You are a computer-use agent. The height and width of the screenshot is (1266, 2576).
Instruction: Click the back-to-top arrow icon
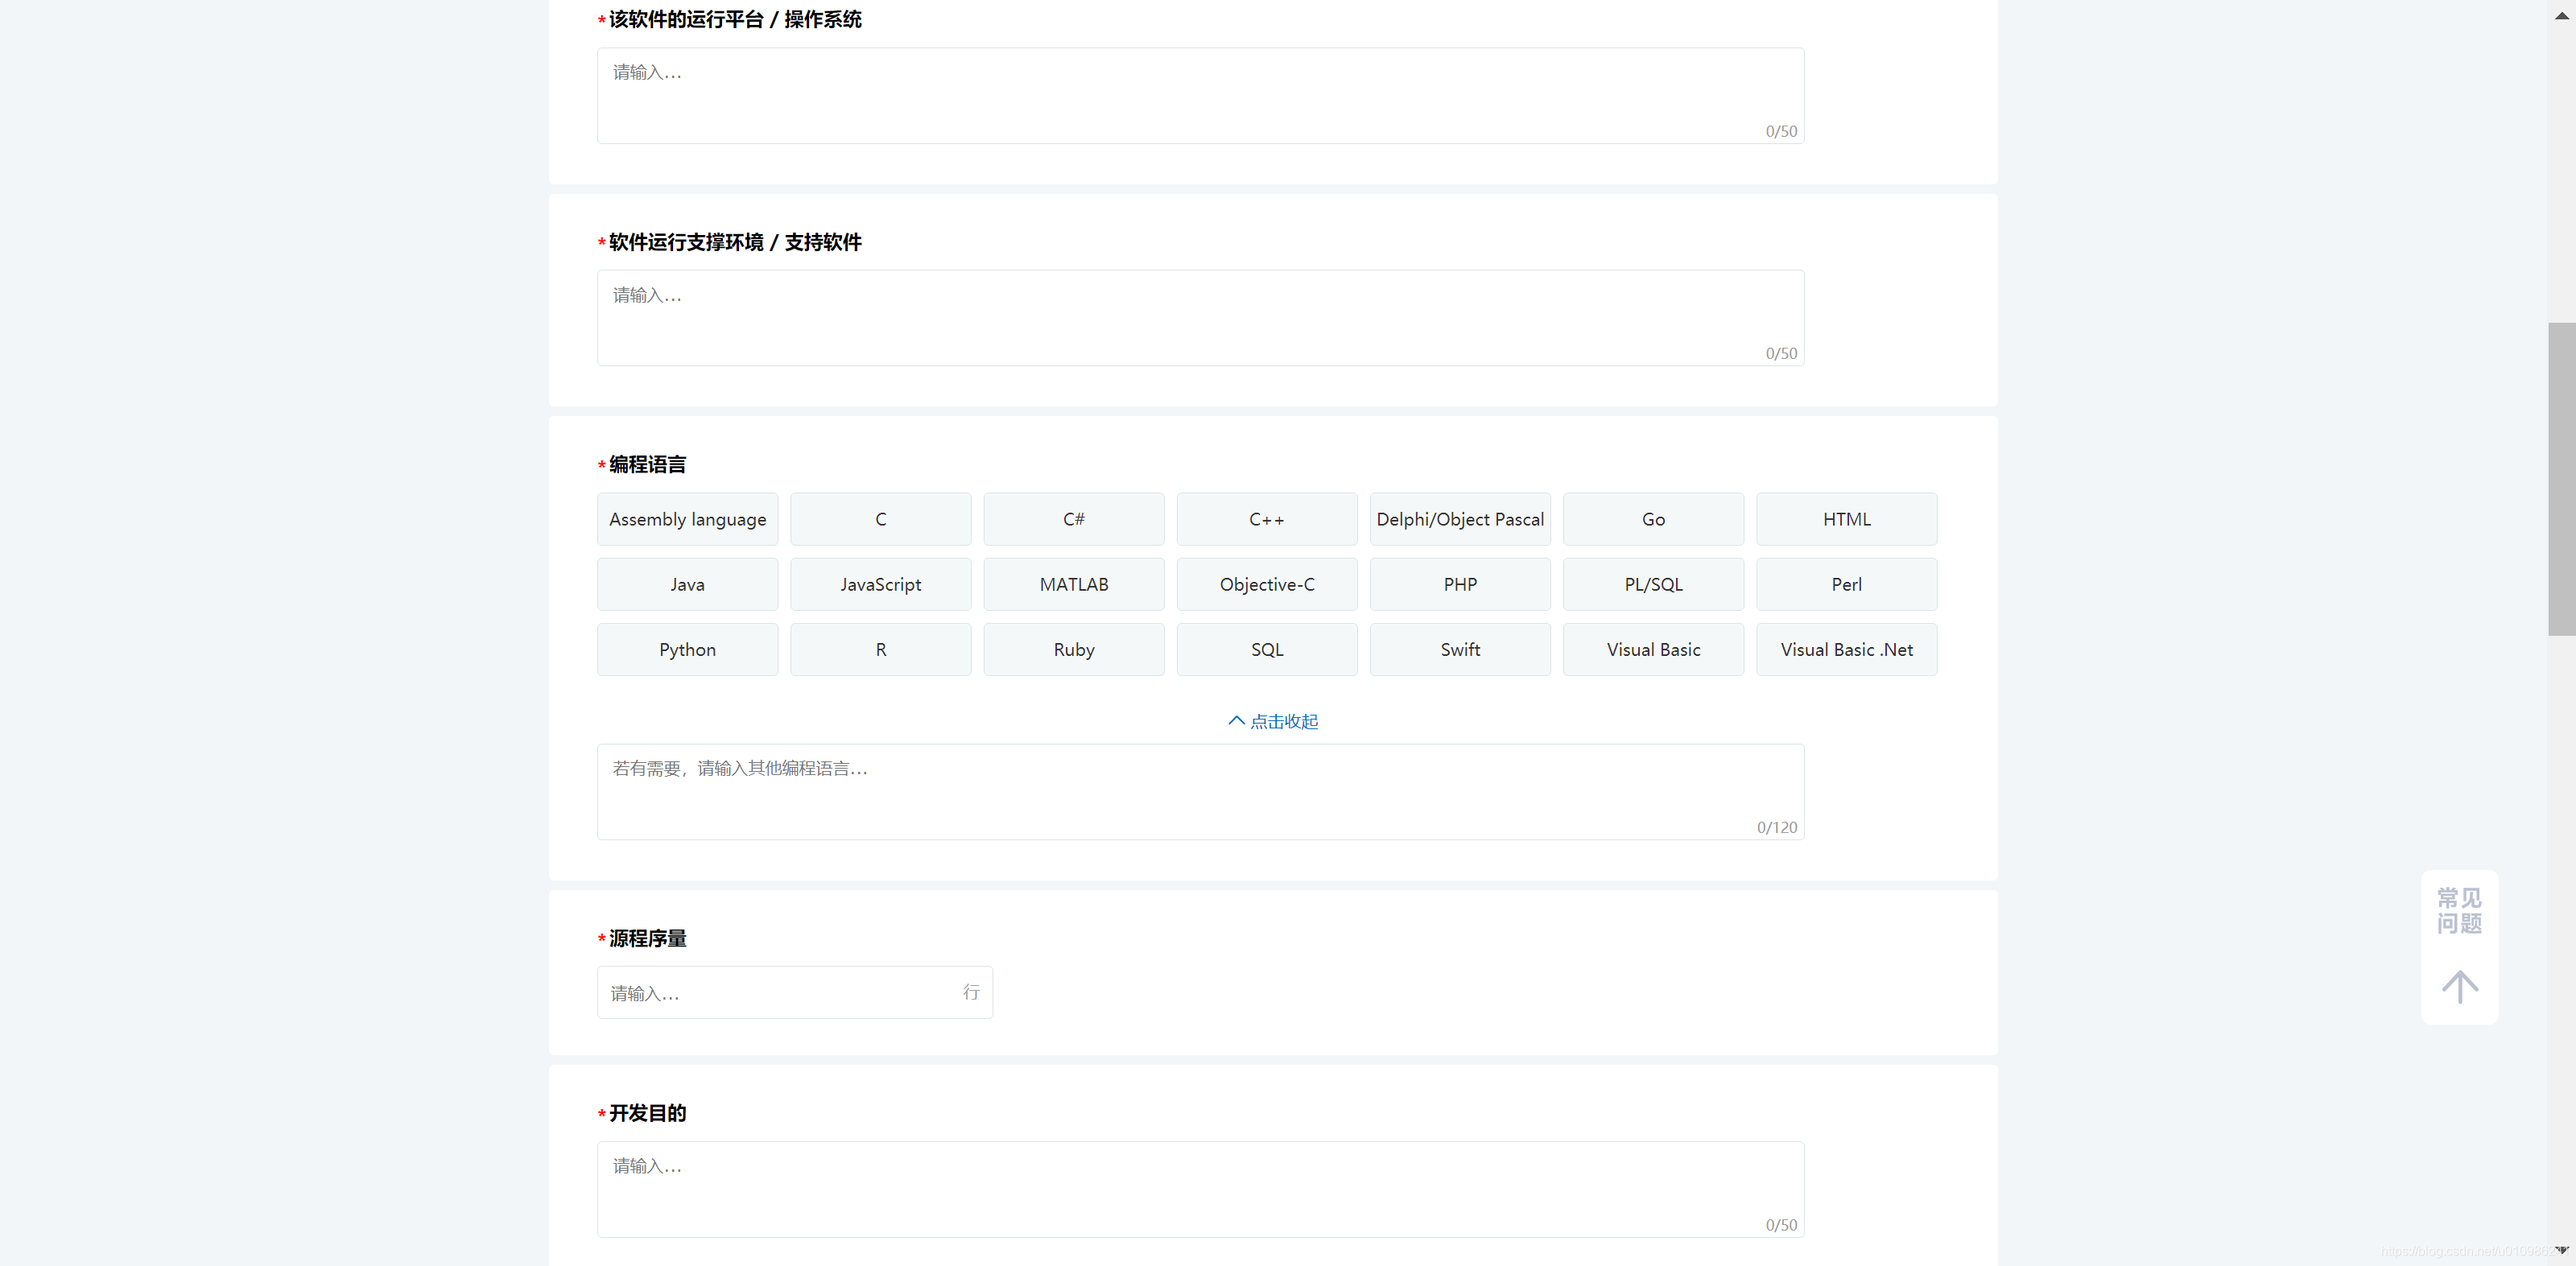(2459, 986)
